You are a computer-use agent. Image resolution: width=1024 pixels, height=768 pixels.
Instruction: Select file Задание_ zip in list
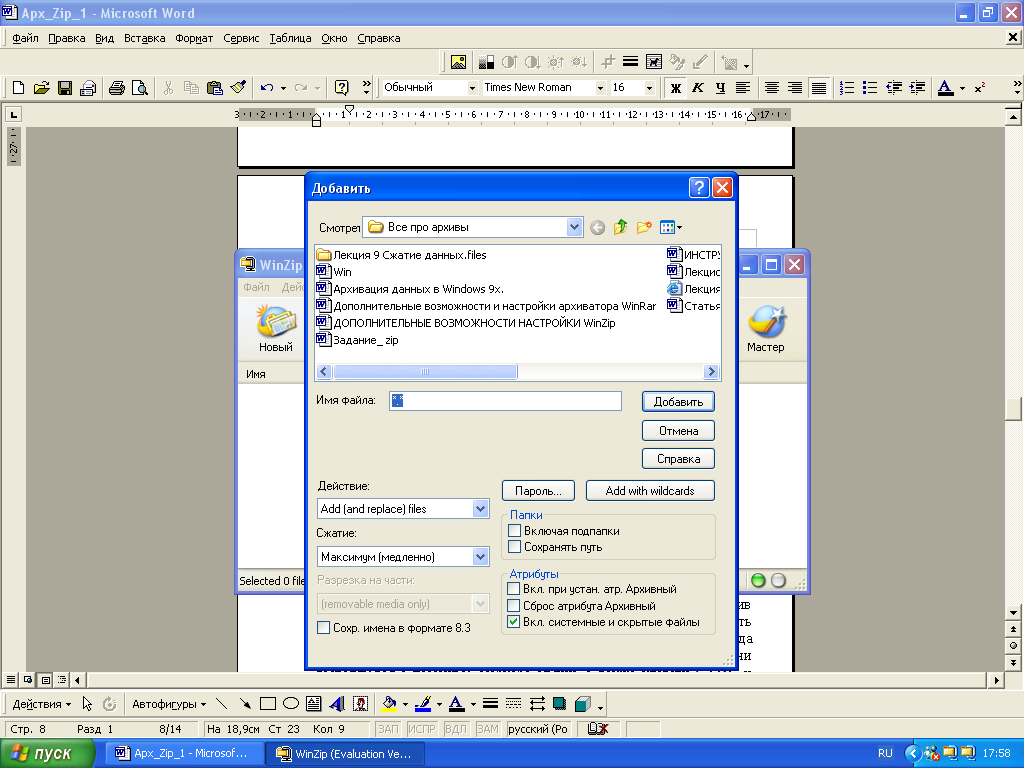coord(357,340)
